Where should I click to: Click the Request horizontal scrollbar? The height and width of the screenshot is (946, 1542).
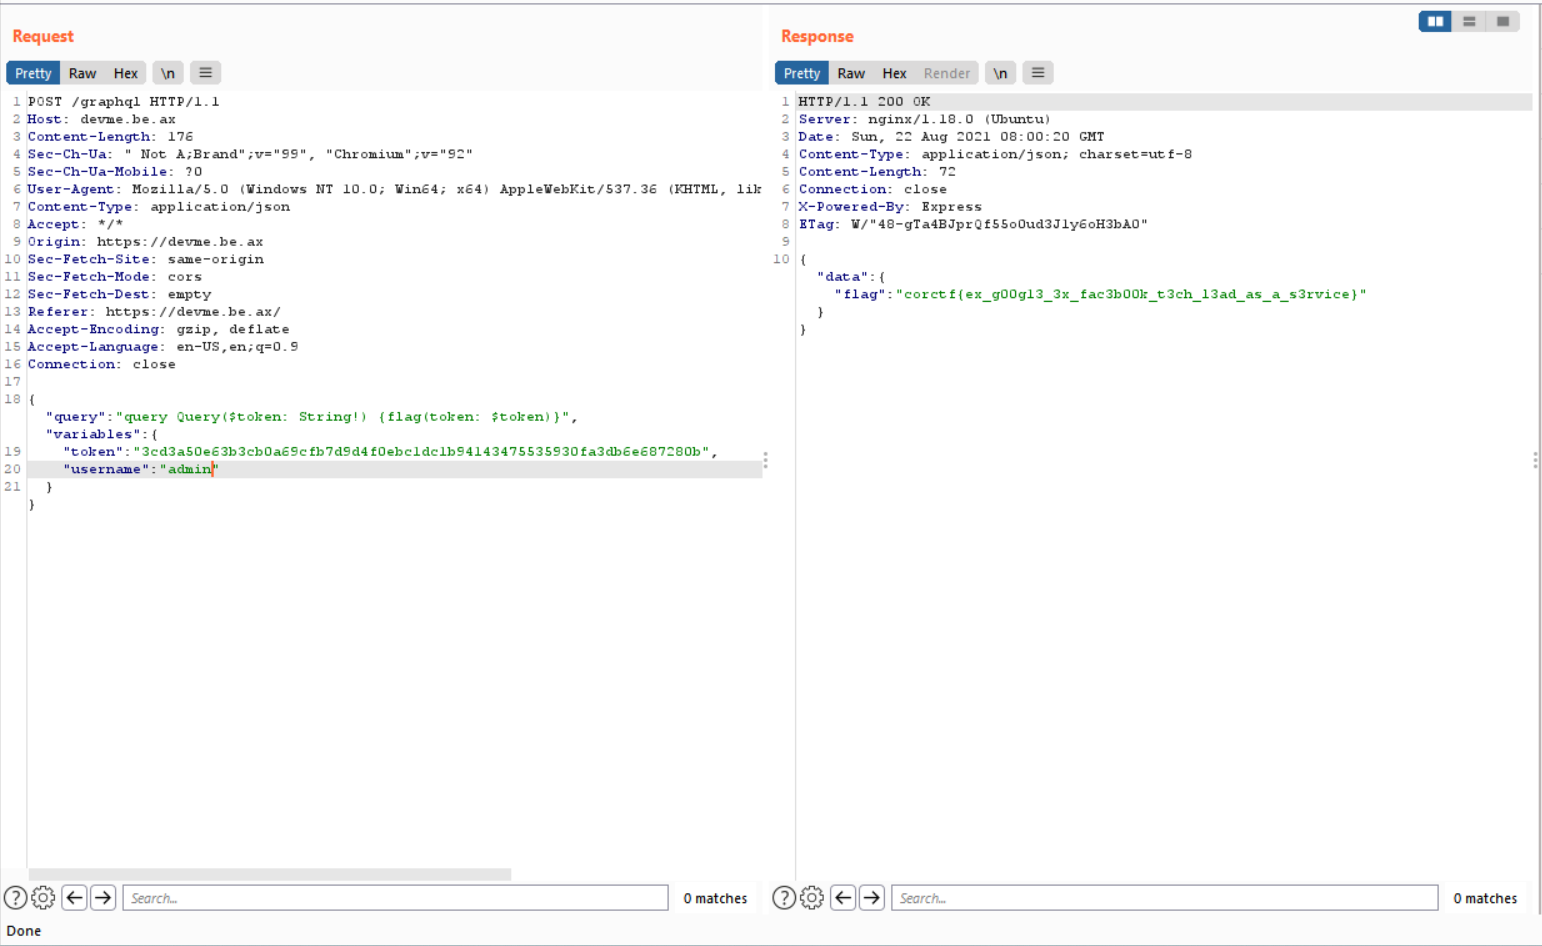(x=270, y=874)
